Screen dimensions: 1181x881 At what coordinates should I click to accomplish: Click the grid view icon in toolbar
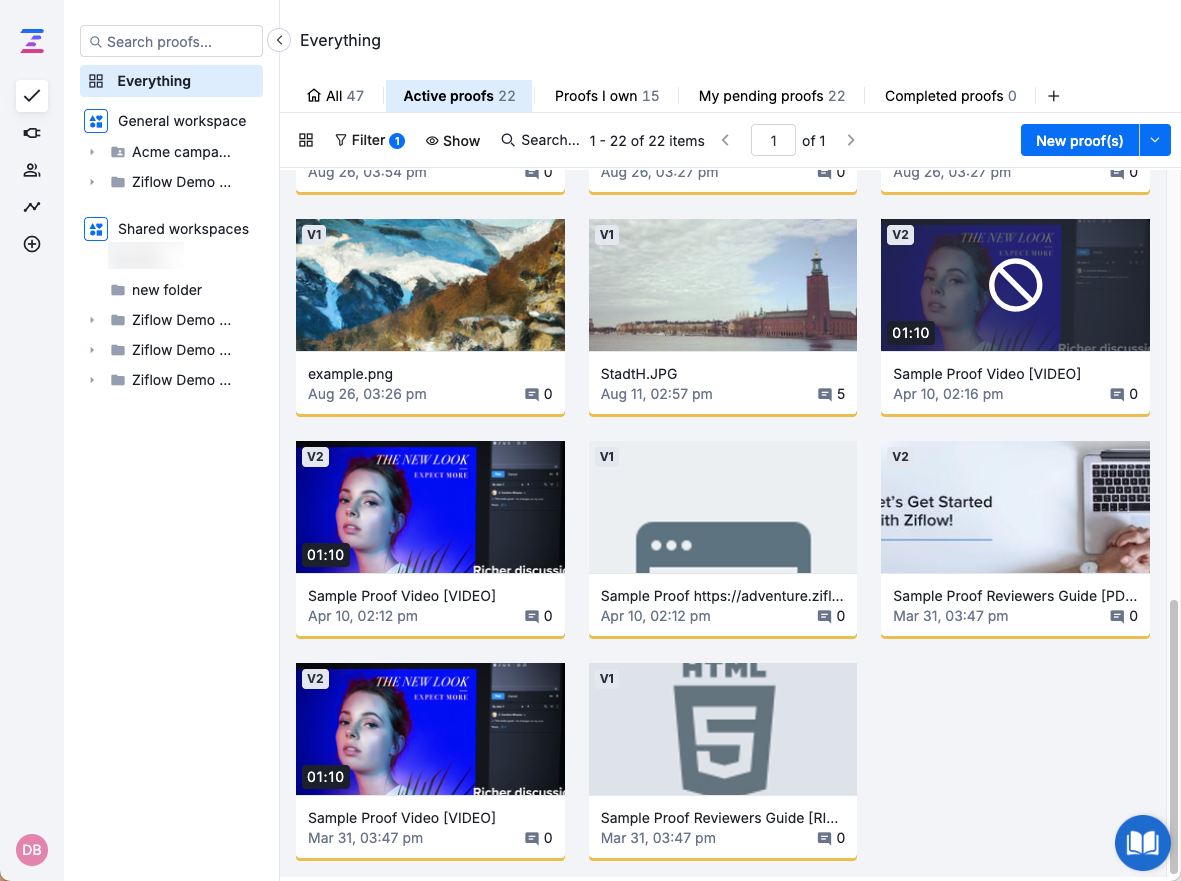point(307,141)
